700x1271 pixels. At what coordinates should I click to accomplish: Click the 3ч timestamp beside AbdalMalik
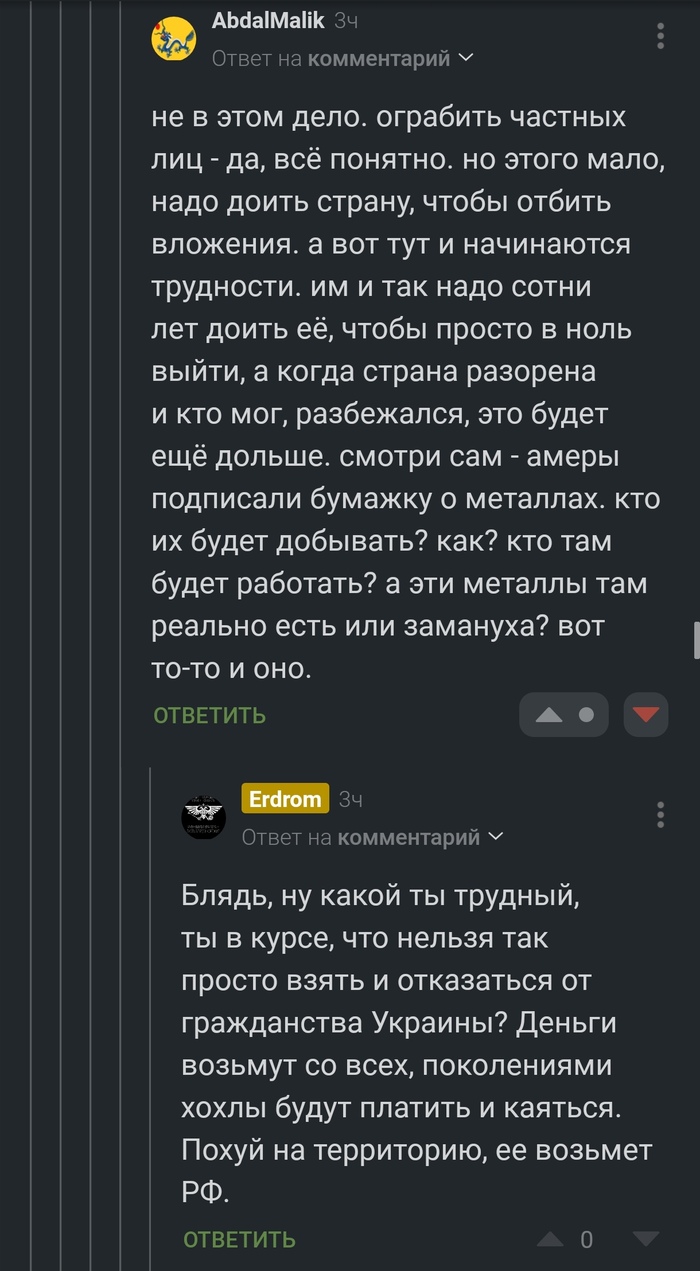click(345, 20)
